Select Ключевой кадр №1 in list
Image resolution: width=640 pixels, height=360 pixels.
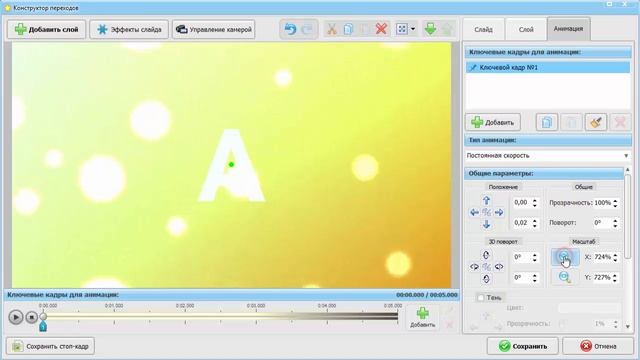547,67
